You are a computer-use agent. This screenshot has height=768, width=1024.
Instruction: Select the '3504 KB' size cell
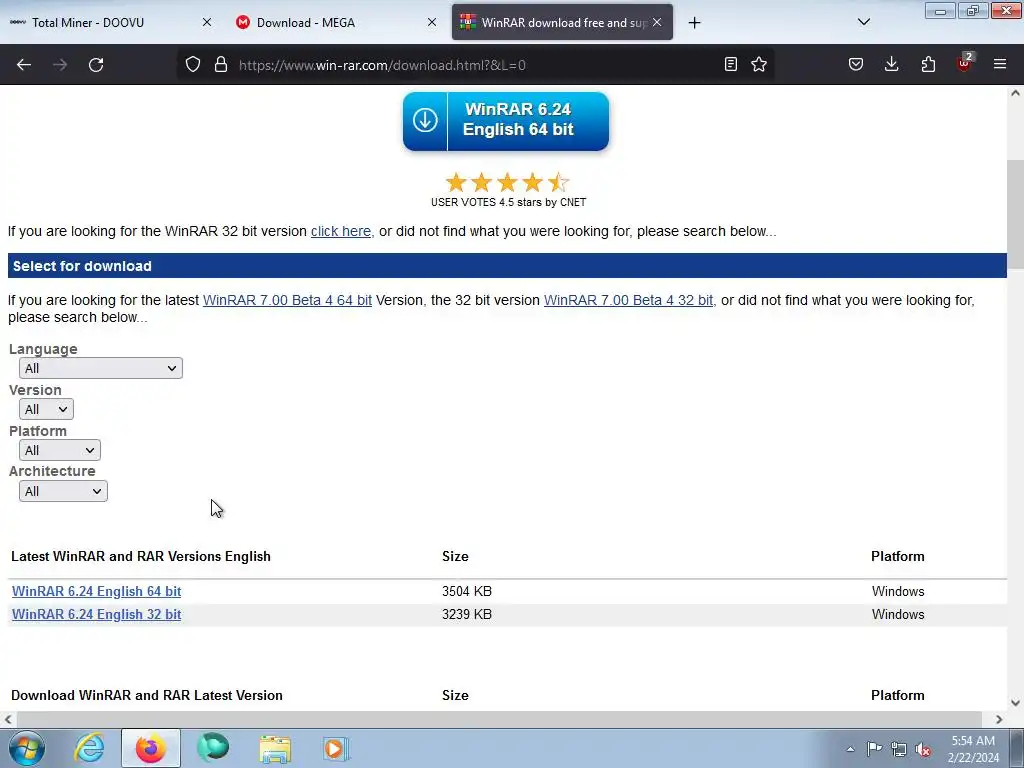tap(467, 591)
